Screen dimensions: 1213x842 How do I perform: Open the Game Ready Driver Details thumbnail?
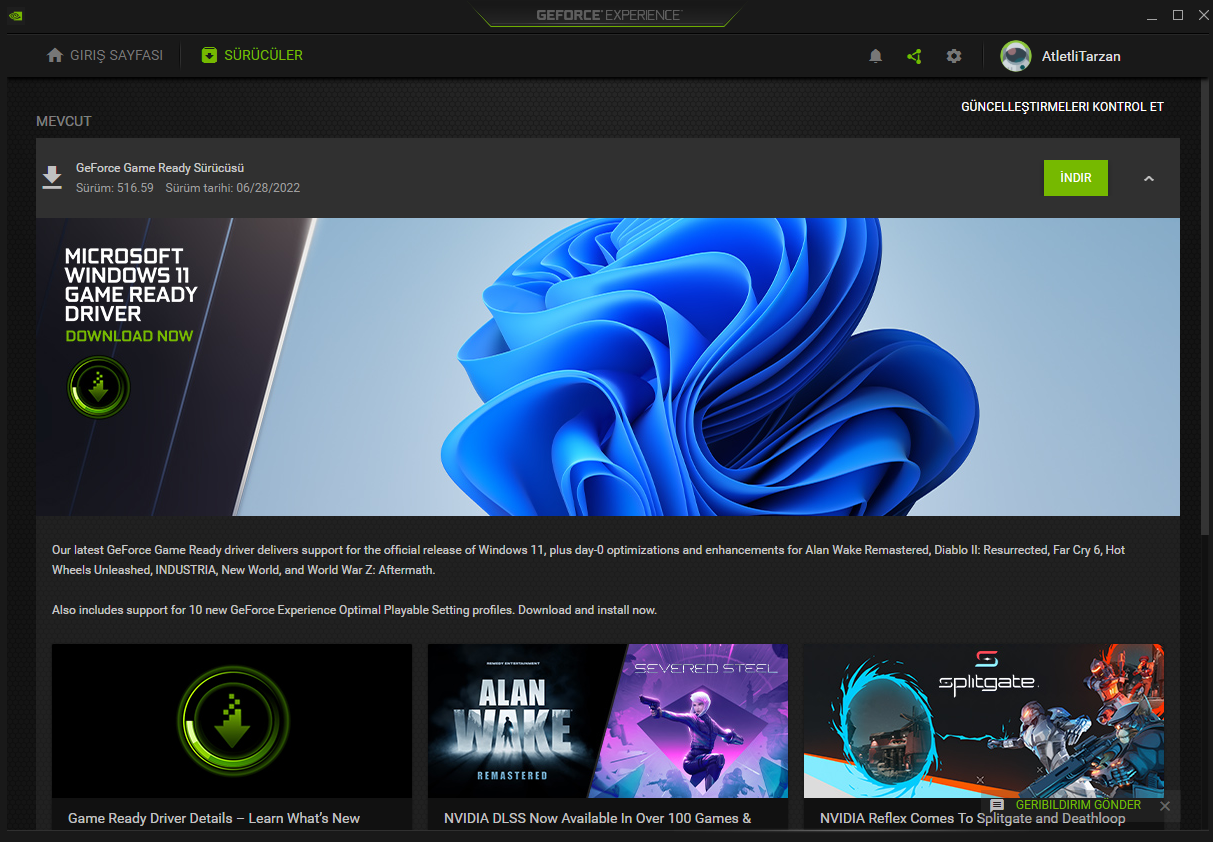232,720
